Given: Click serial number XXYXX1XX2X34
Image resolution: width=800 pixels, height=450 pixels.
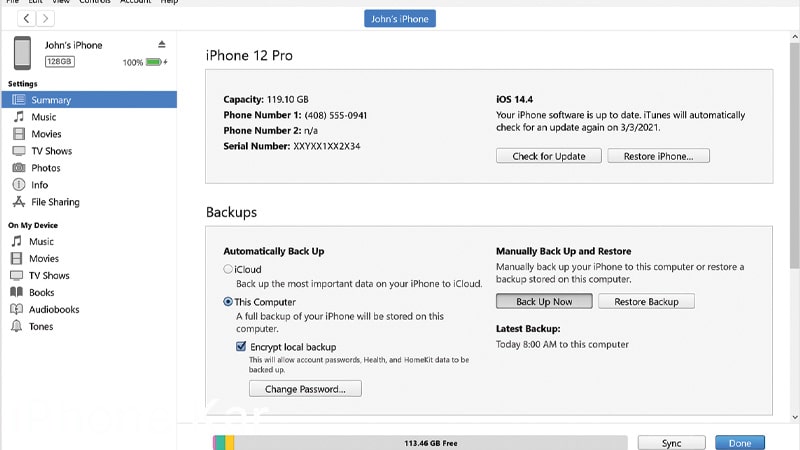Looking at the screenshot, I should [x=327, y=146].
